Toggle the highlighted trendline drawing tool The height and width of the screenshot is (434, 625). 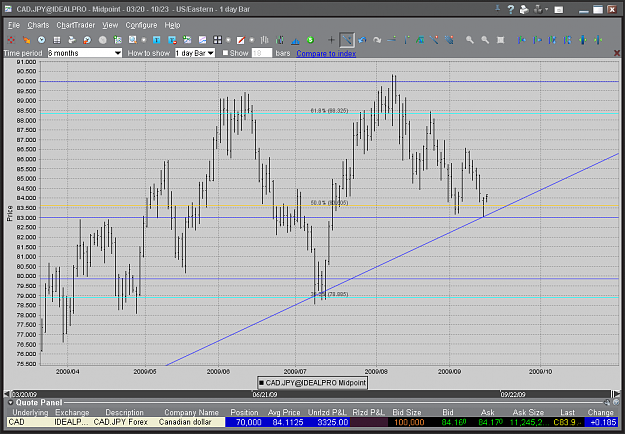pos(347,40)
